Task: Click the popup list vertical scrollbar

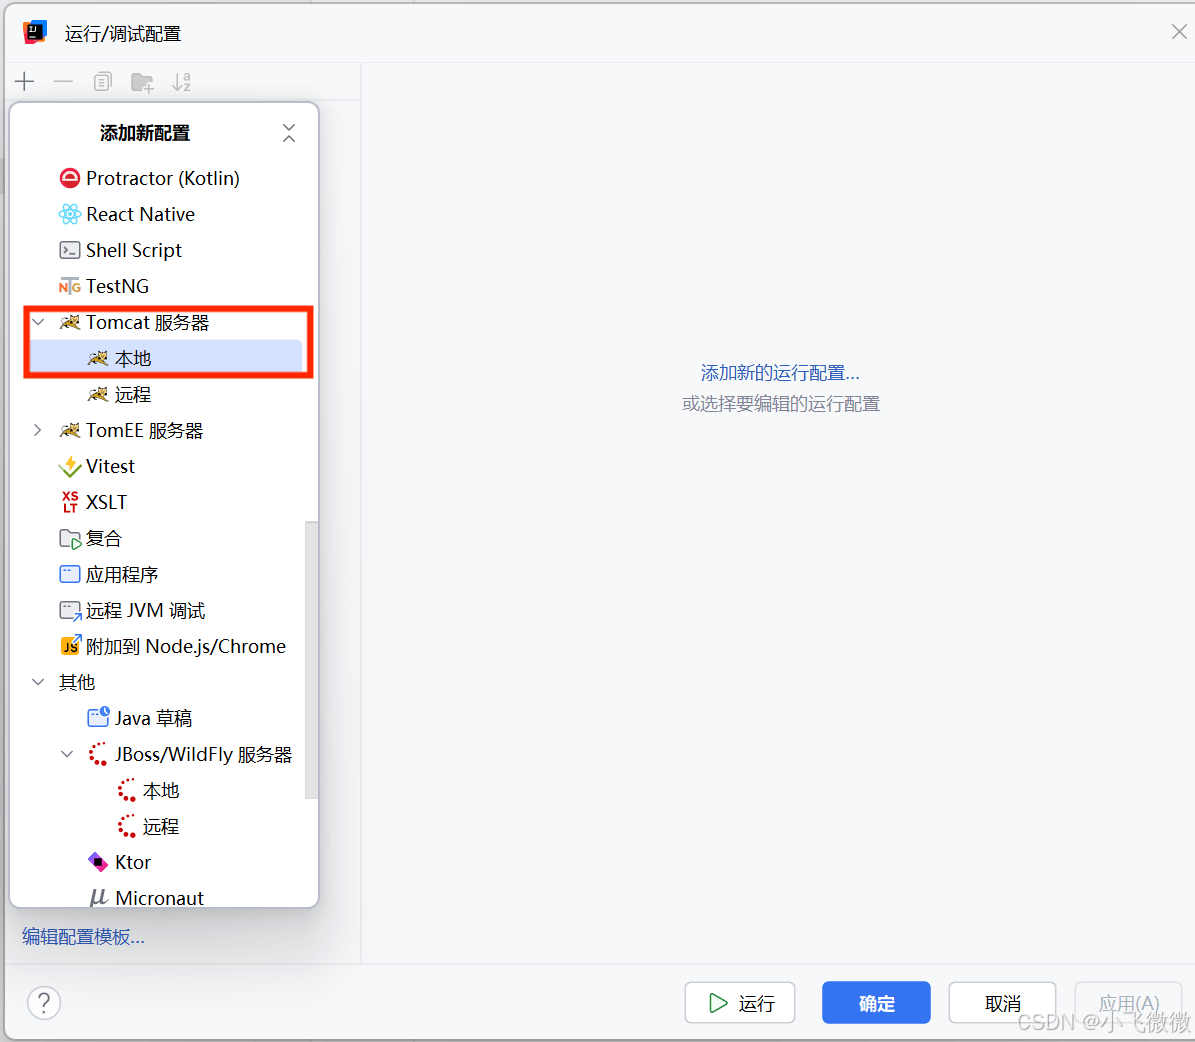Action: [x=311, y=659]
